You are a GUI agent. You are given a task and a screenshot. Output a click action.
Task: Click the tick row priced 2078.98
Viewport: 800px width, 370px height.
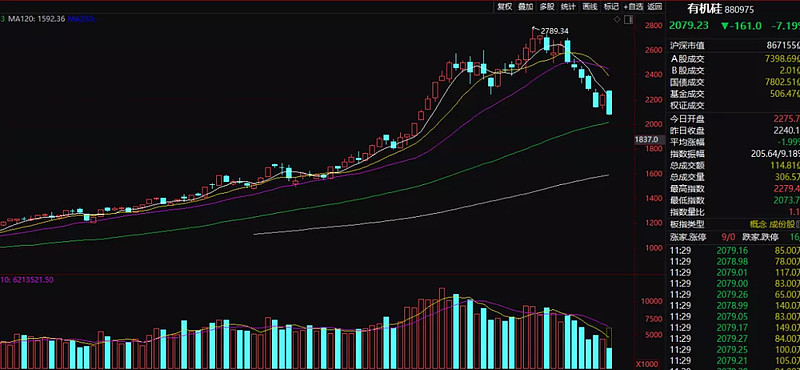(734, 261)
